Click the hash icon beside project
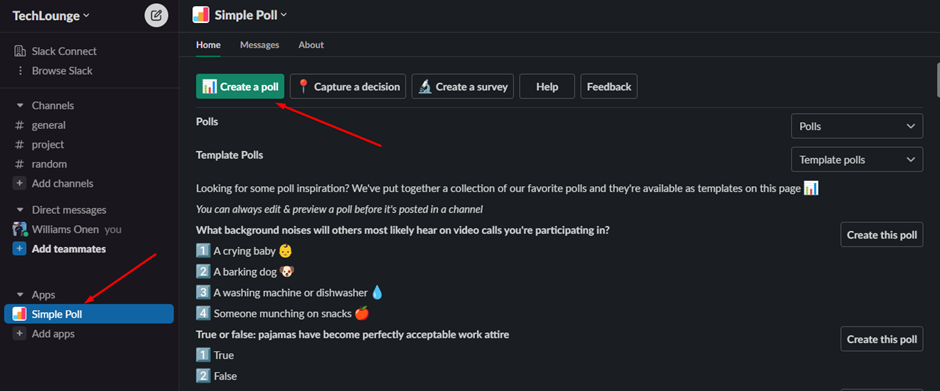This screenshot has width=940, height=391. (x=20, y=145)
